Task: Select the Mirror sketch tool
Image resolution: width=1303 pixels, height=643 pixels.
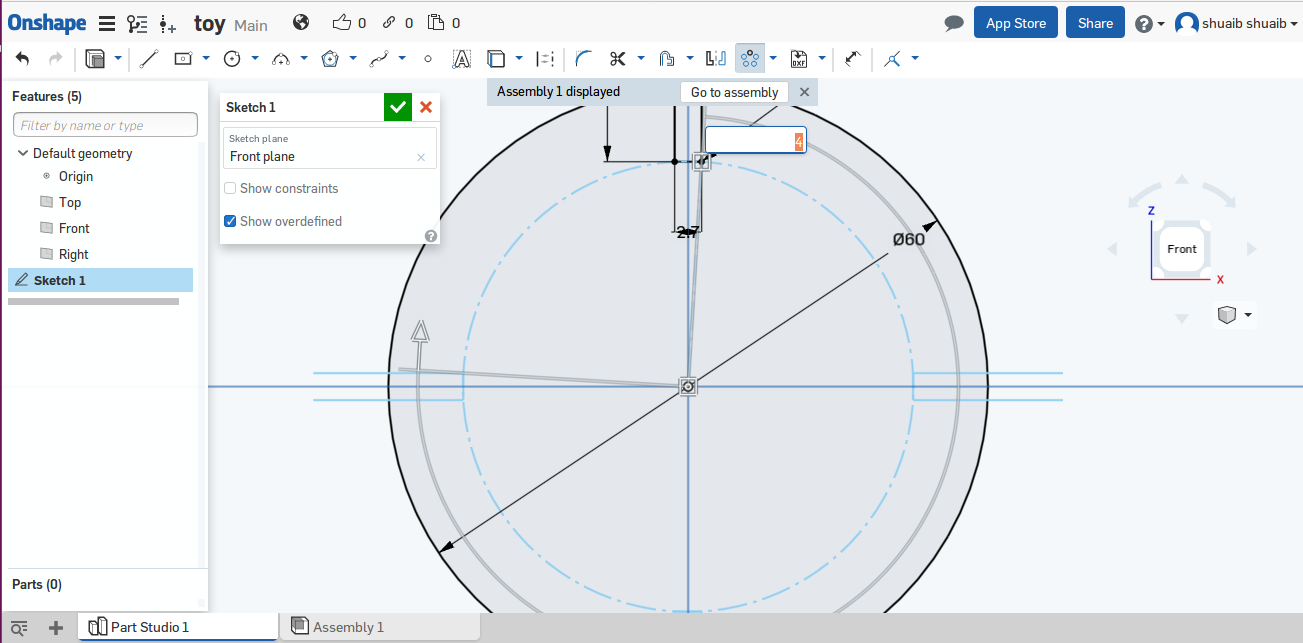Action: (x=716, y=59)
